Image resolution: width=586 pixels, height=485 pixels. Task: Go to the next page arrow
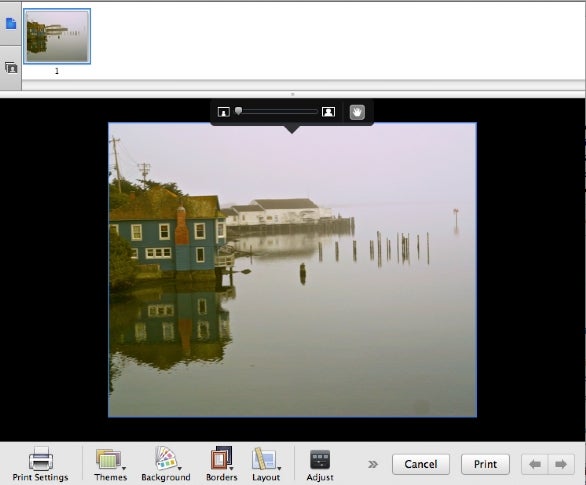(561, 464)
